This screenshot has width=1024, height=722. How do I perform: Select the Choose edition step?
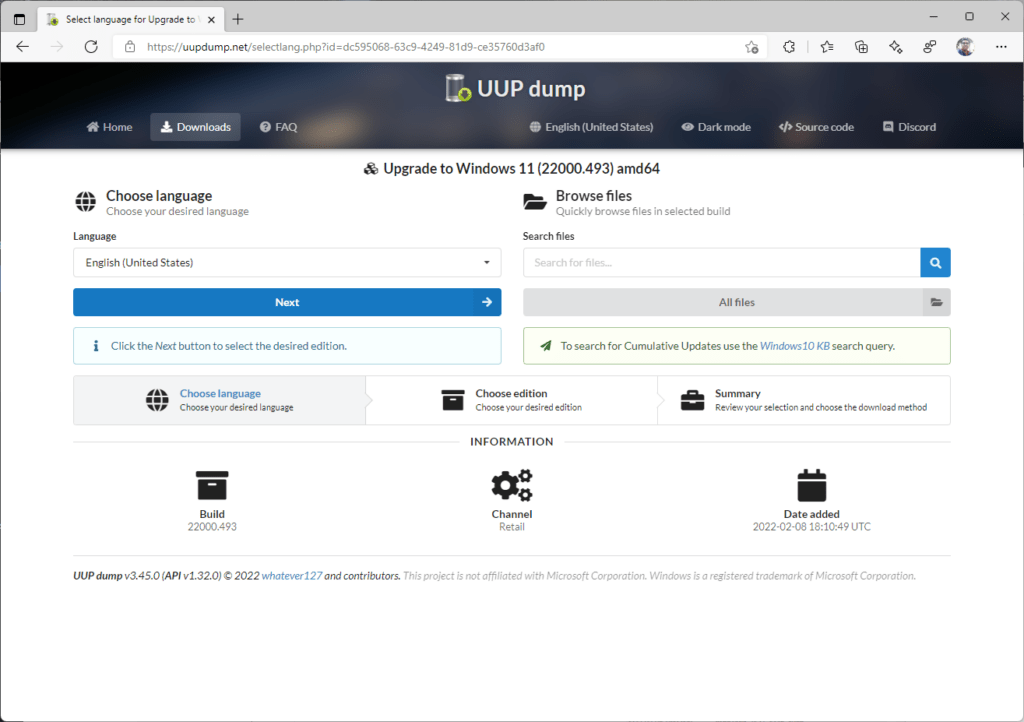click(x=511, y=400)
